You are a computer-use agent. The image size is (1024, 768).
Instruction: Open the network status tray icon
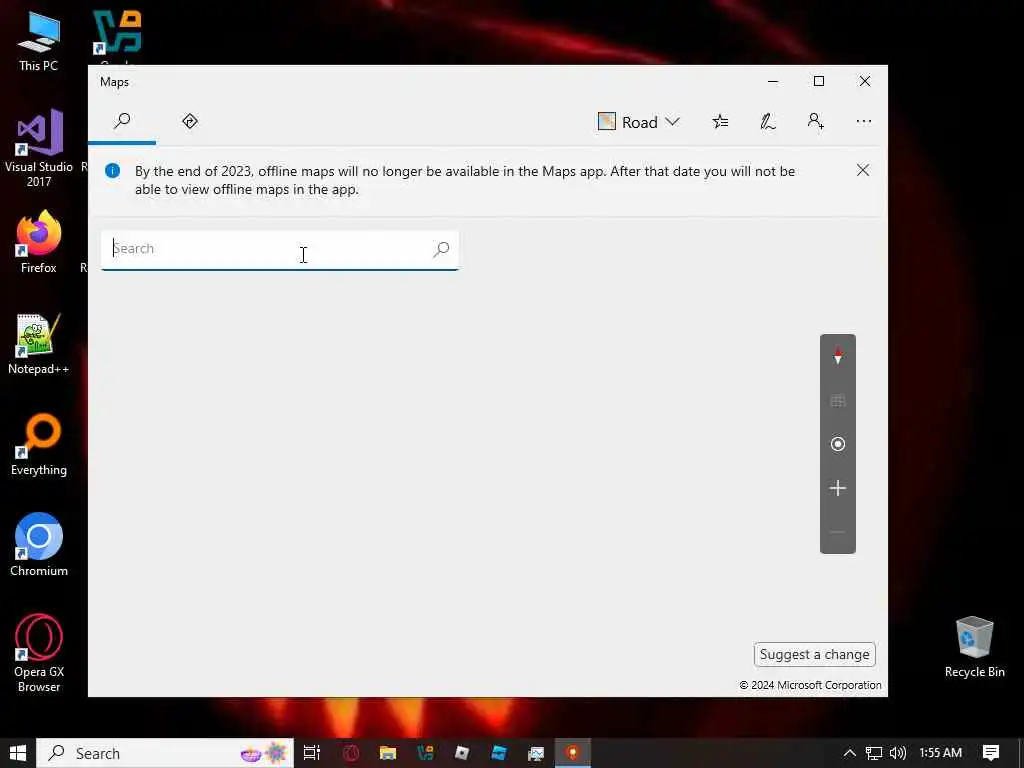[873, 753]
